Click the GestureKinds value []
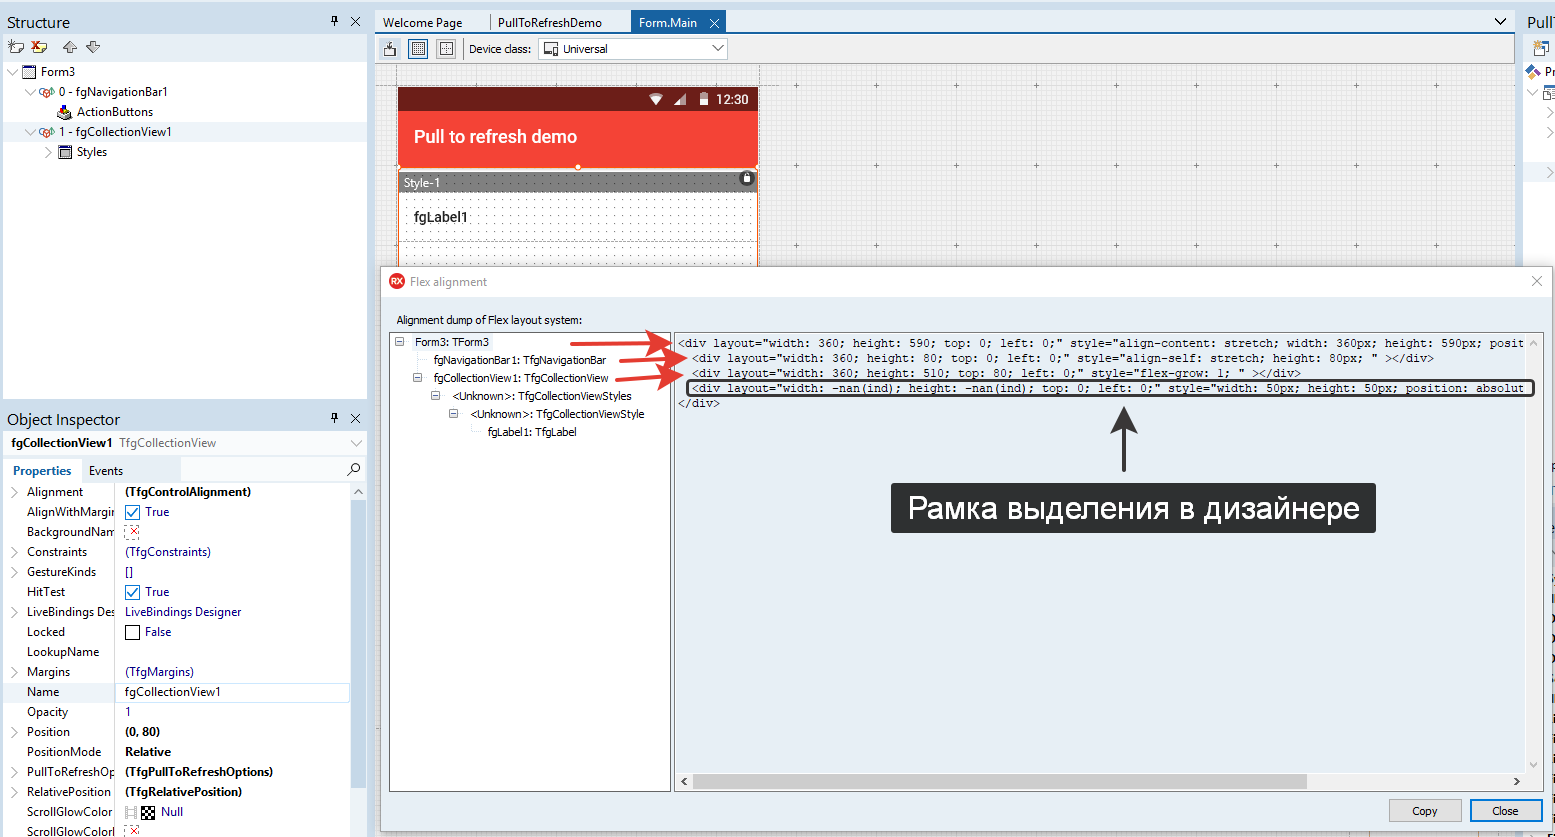The image size is (1555, 837). click(x=129, y=572)
